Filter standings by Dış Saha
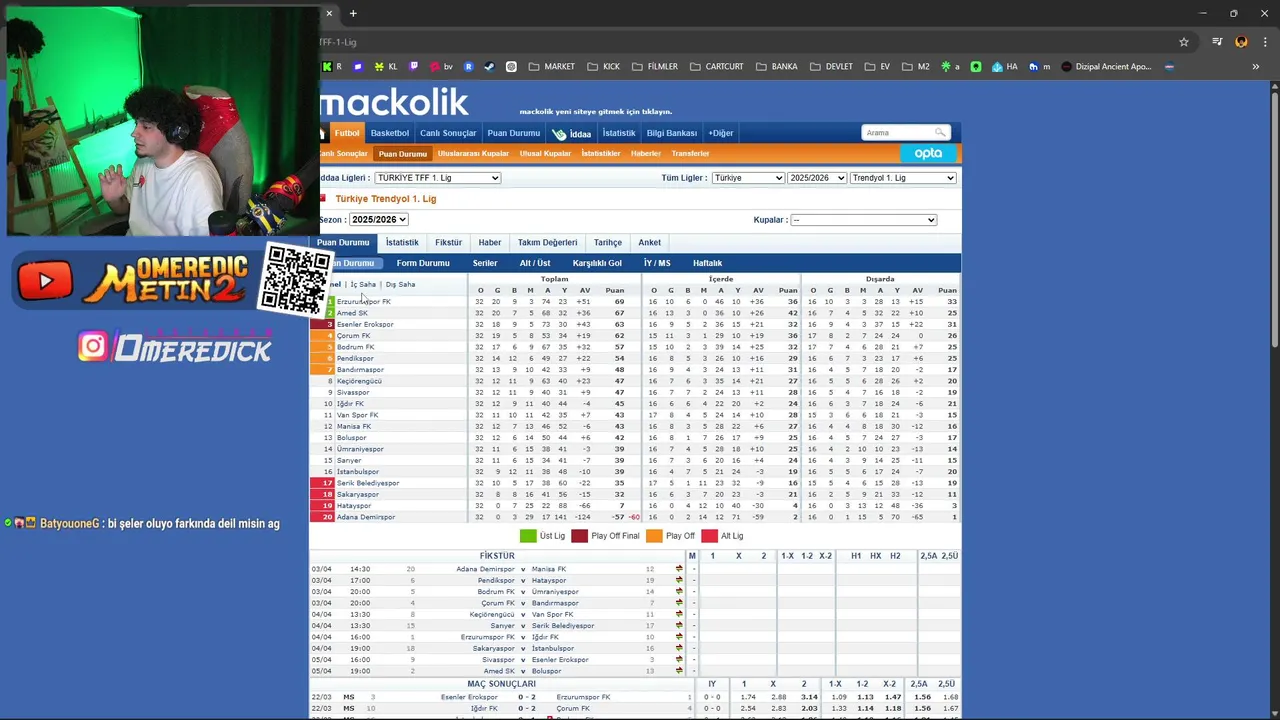Viewport: 1280px width, 720px height. (x=400, y=285)
